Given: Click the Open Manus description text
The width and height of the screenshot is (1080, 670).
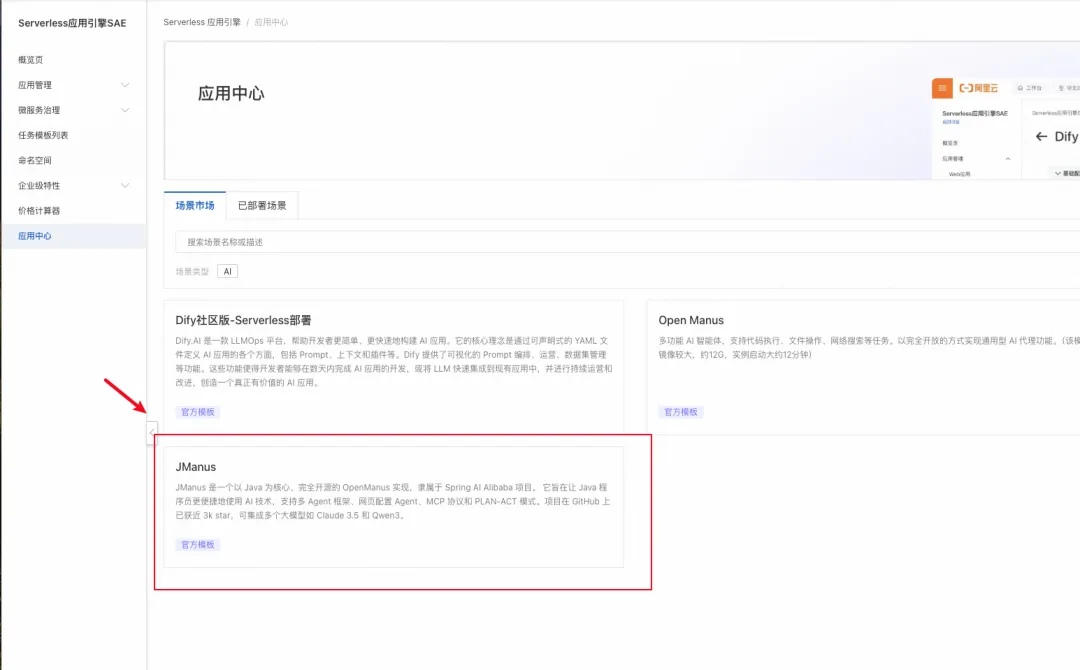Looking at the screenshot, I should [869, 348].
